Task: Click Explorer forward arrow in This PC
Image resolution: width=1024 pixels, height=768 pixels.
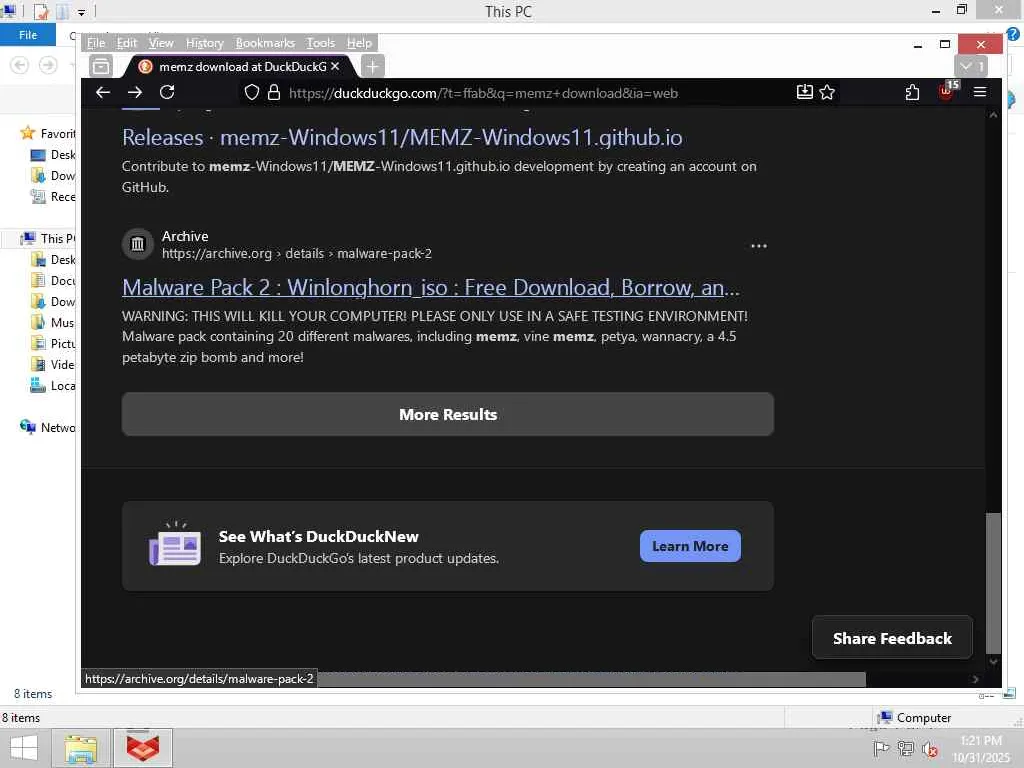Action: (48, 65)
